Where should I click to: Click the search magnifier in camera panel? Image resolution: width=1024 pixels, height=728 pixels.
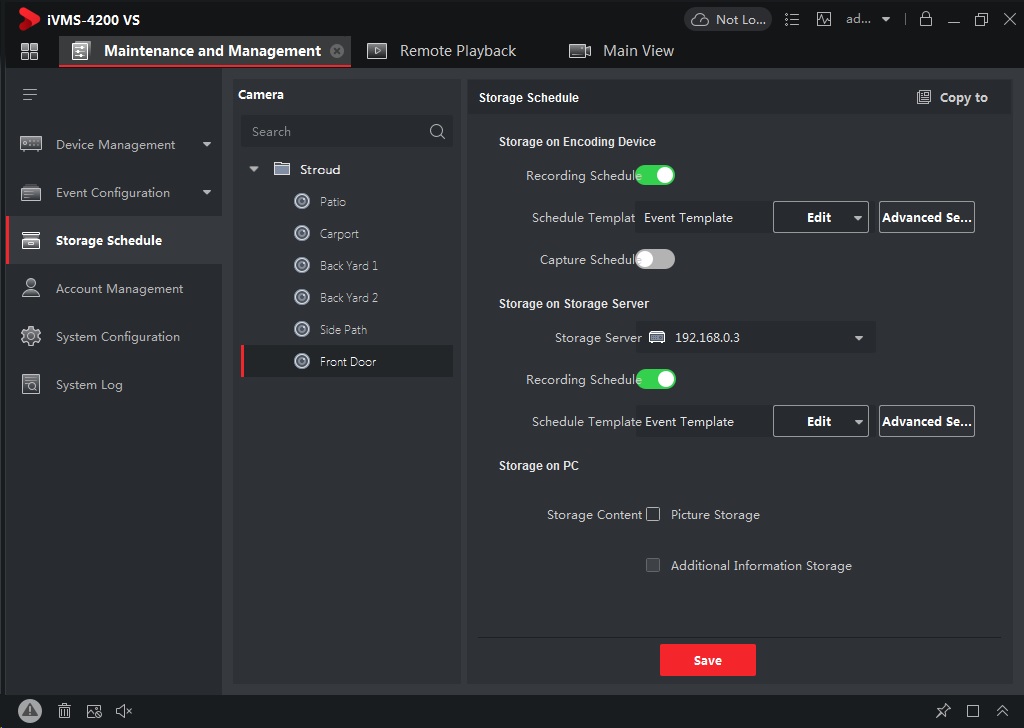tap(437, 131)
